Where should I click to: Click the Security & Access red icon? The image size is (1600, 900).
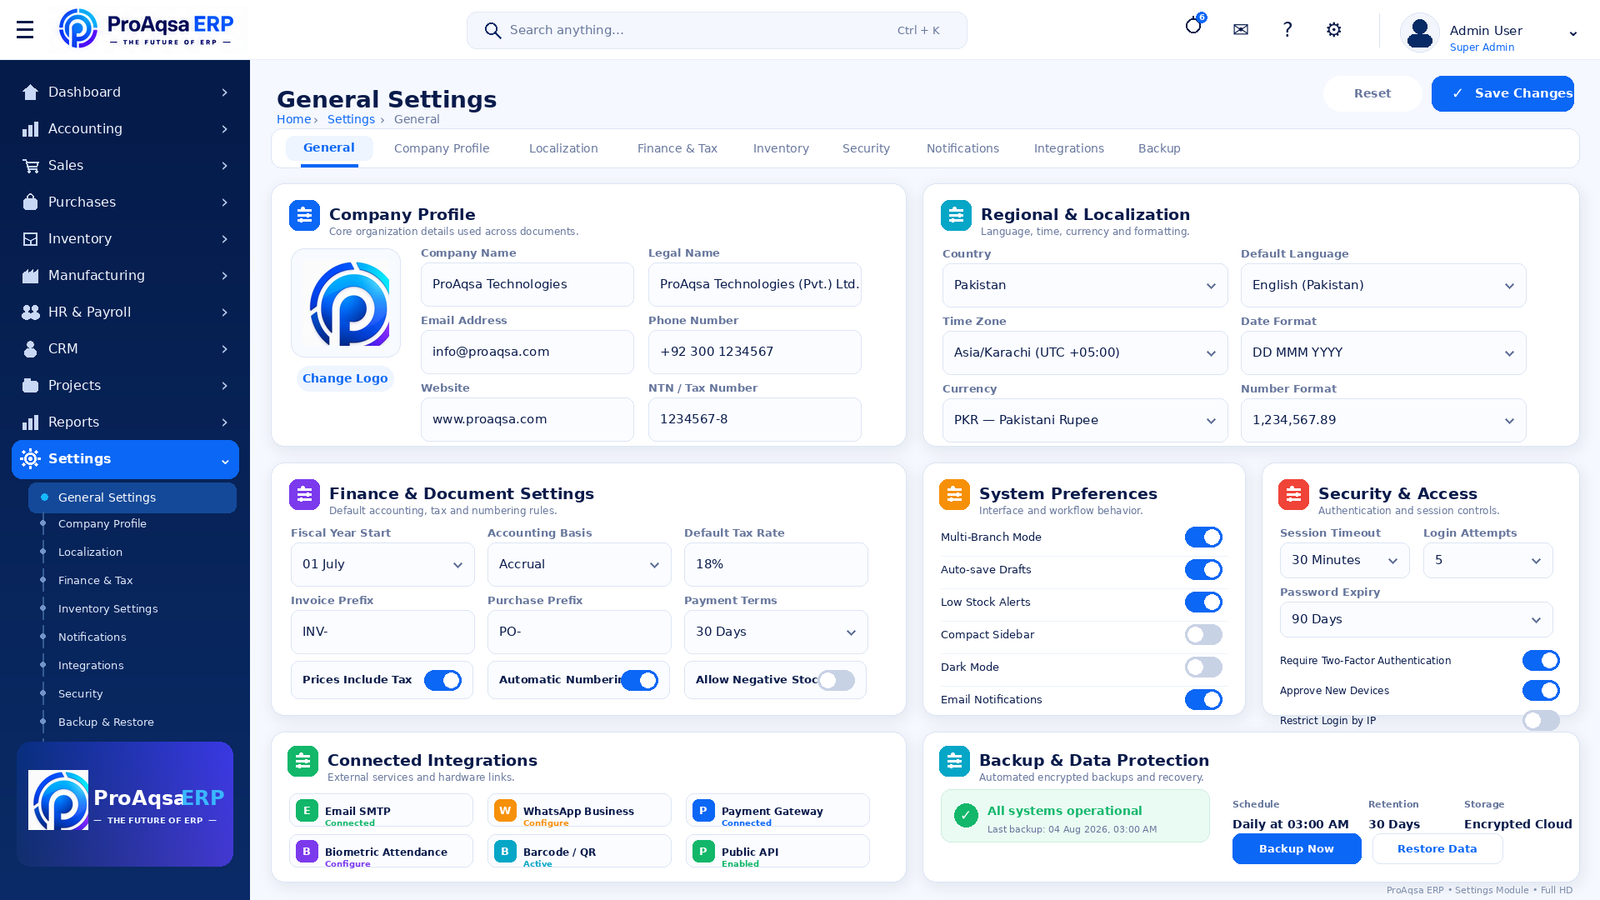1294,494
